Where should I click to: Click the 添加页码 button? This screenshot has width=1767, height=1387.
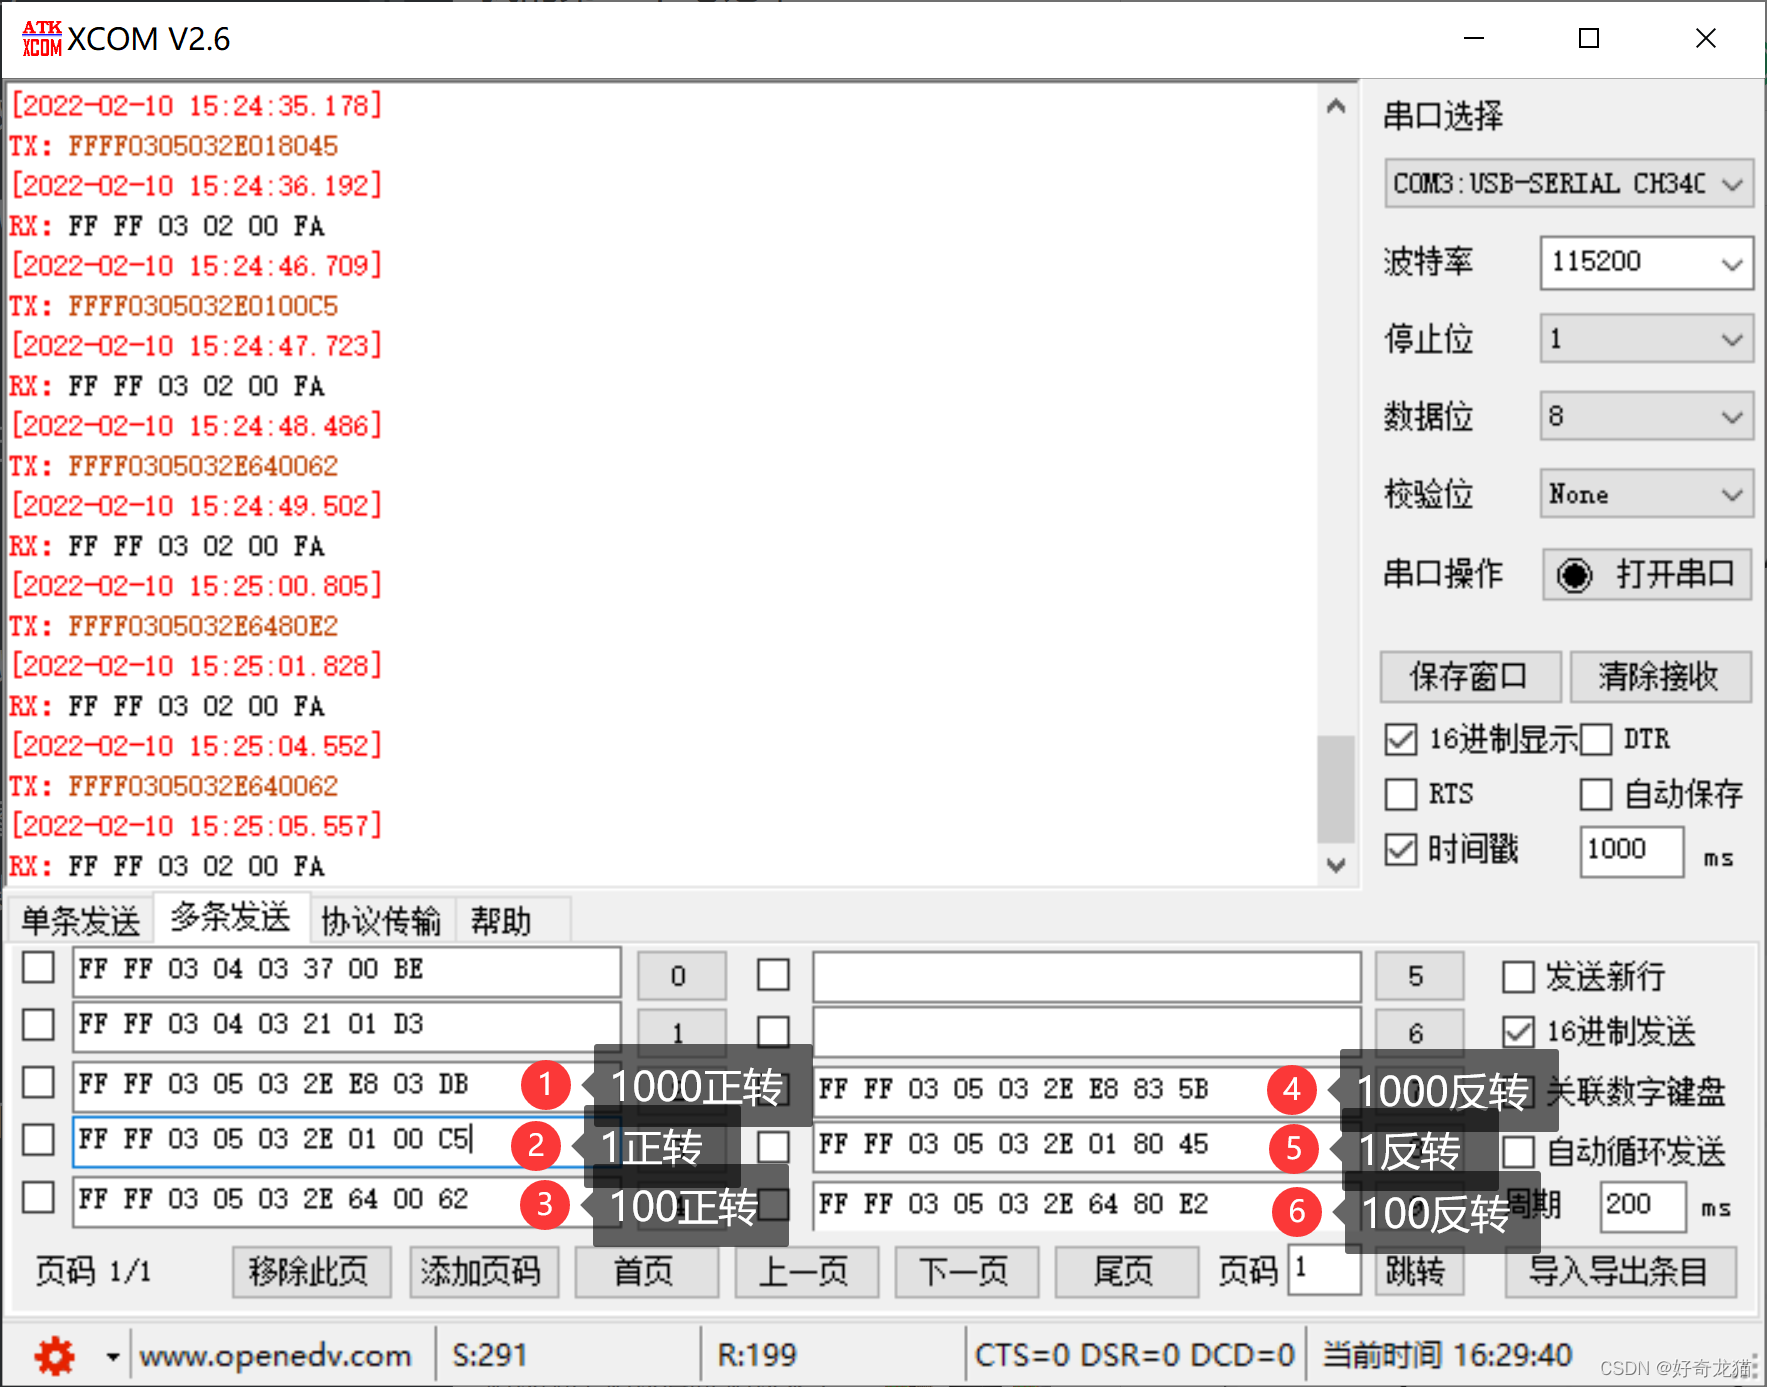[x=484, y=1272]
